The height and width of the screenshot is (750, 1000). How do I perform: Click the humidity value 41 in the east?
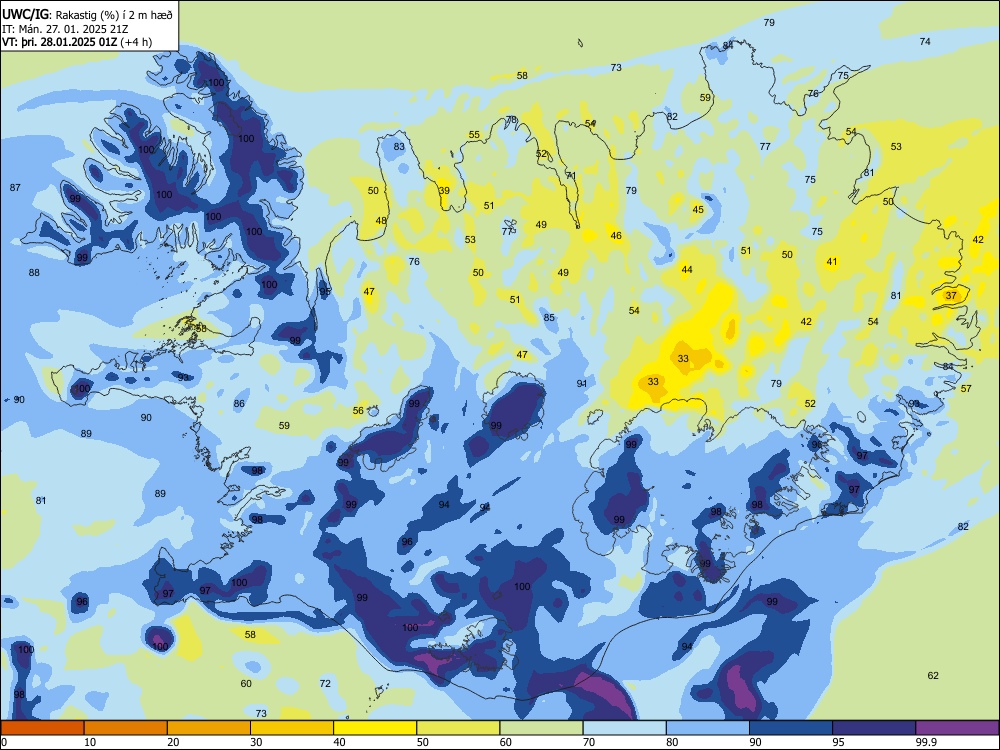pyautogui.click(x=832, y=261)
